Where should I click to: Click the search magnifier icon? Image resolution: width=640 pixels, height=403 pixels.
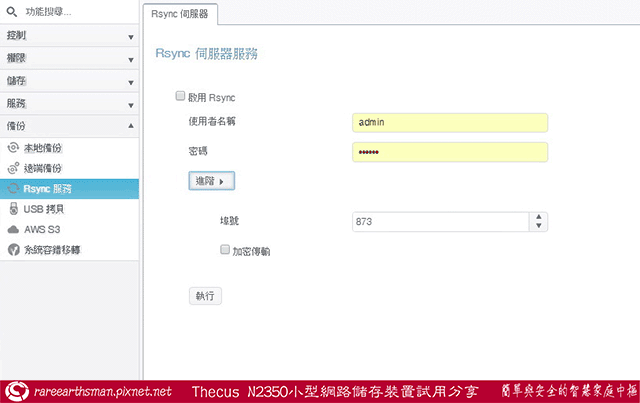[x=12, y=12]
